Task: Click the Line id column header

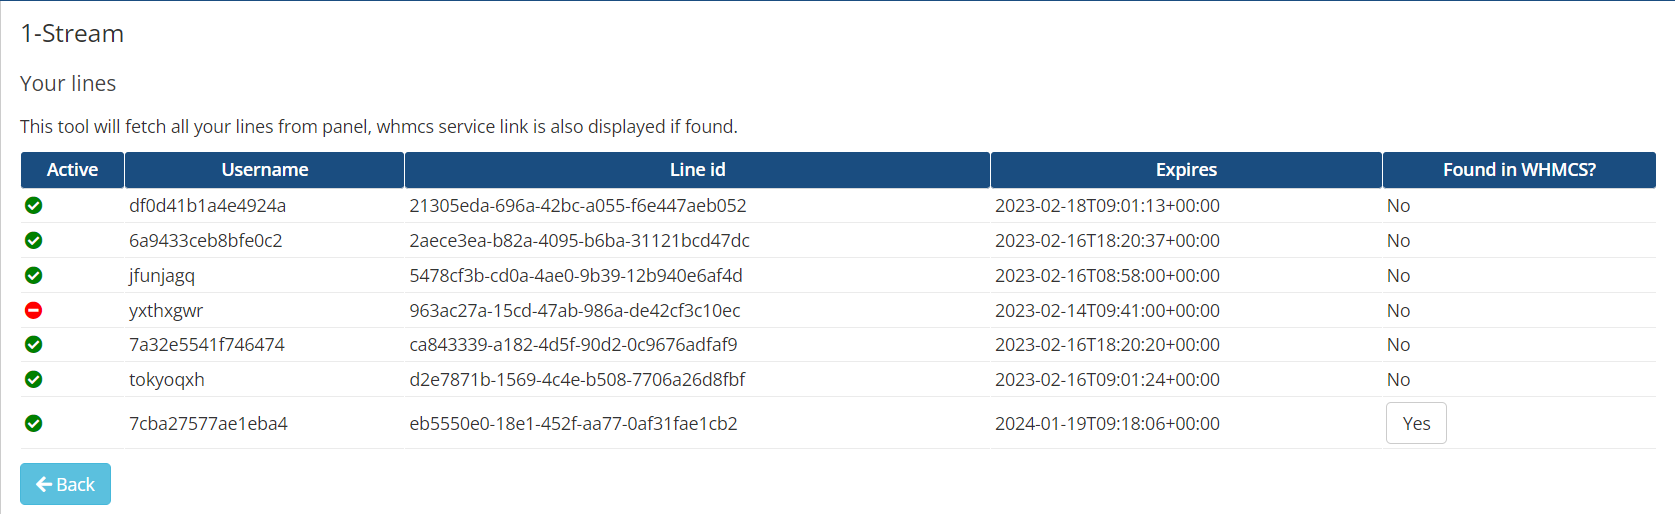Action: coord(697,170)
